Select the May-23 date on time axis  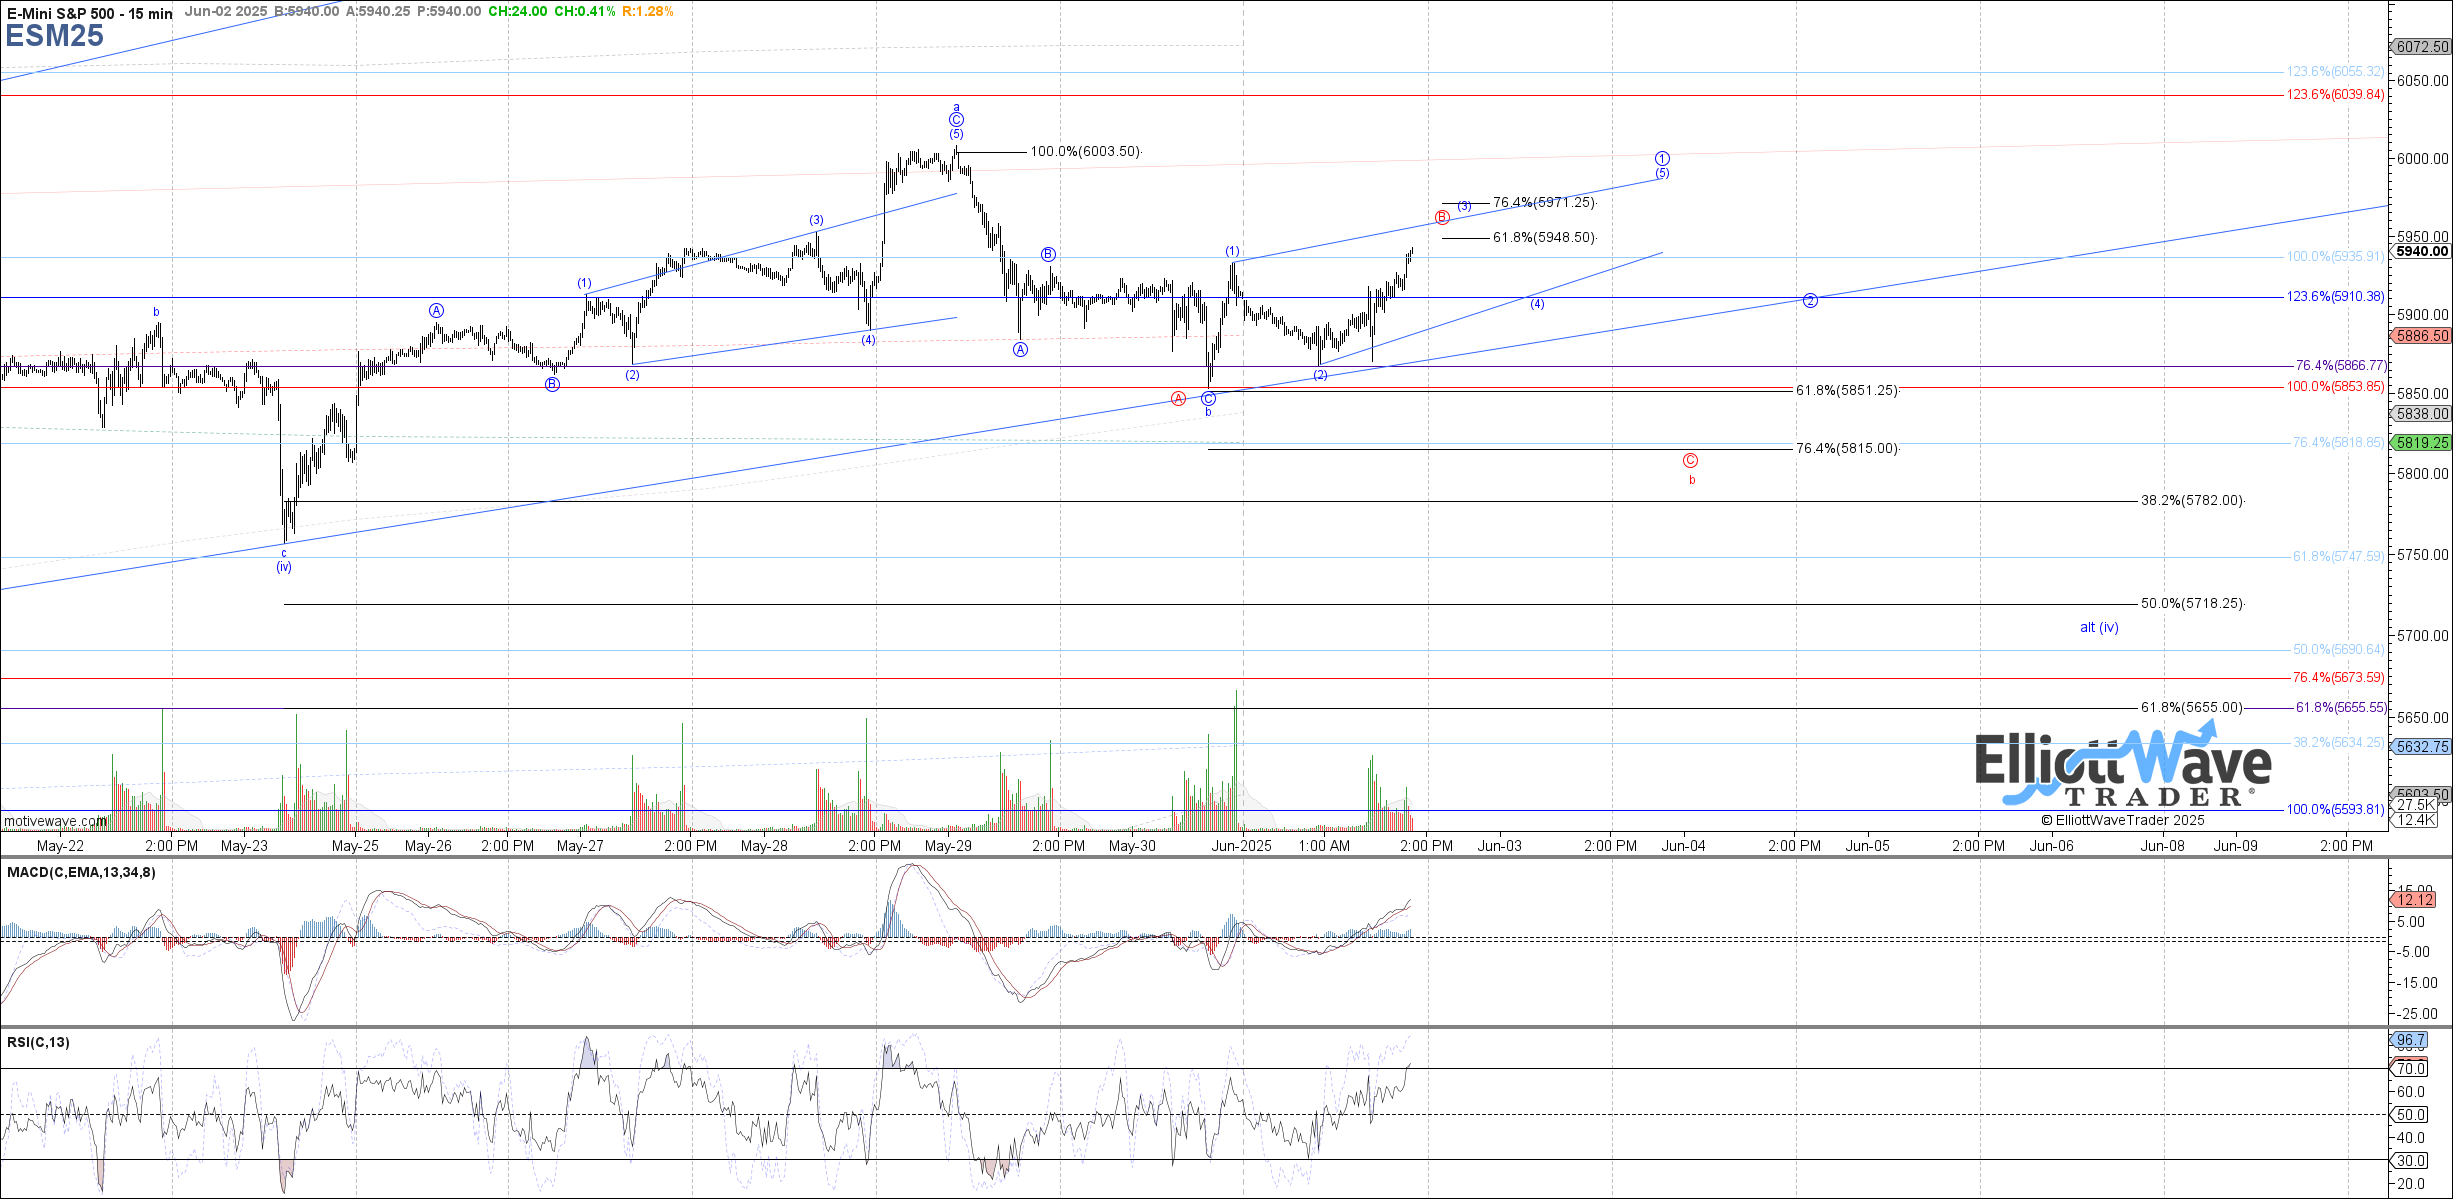(x=244, y=846)
